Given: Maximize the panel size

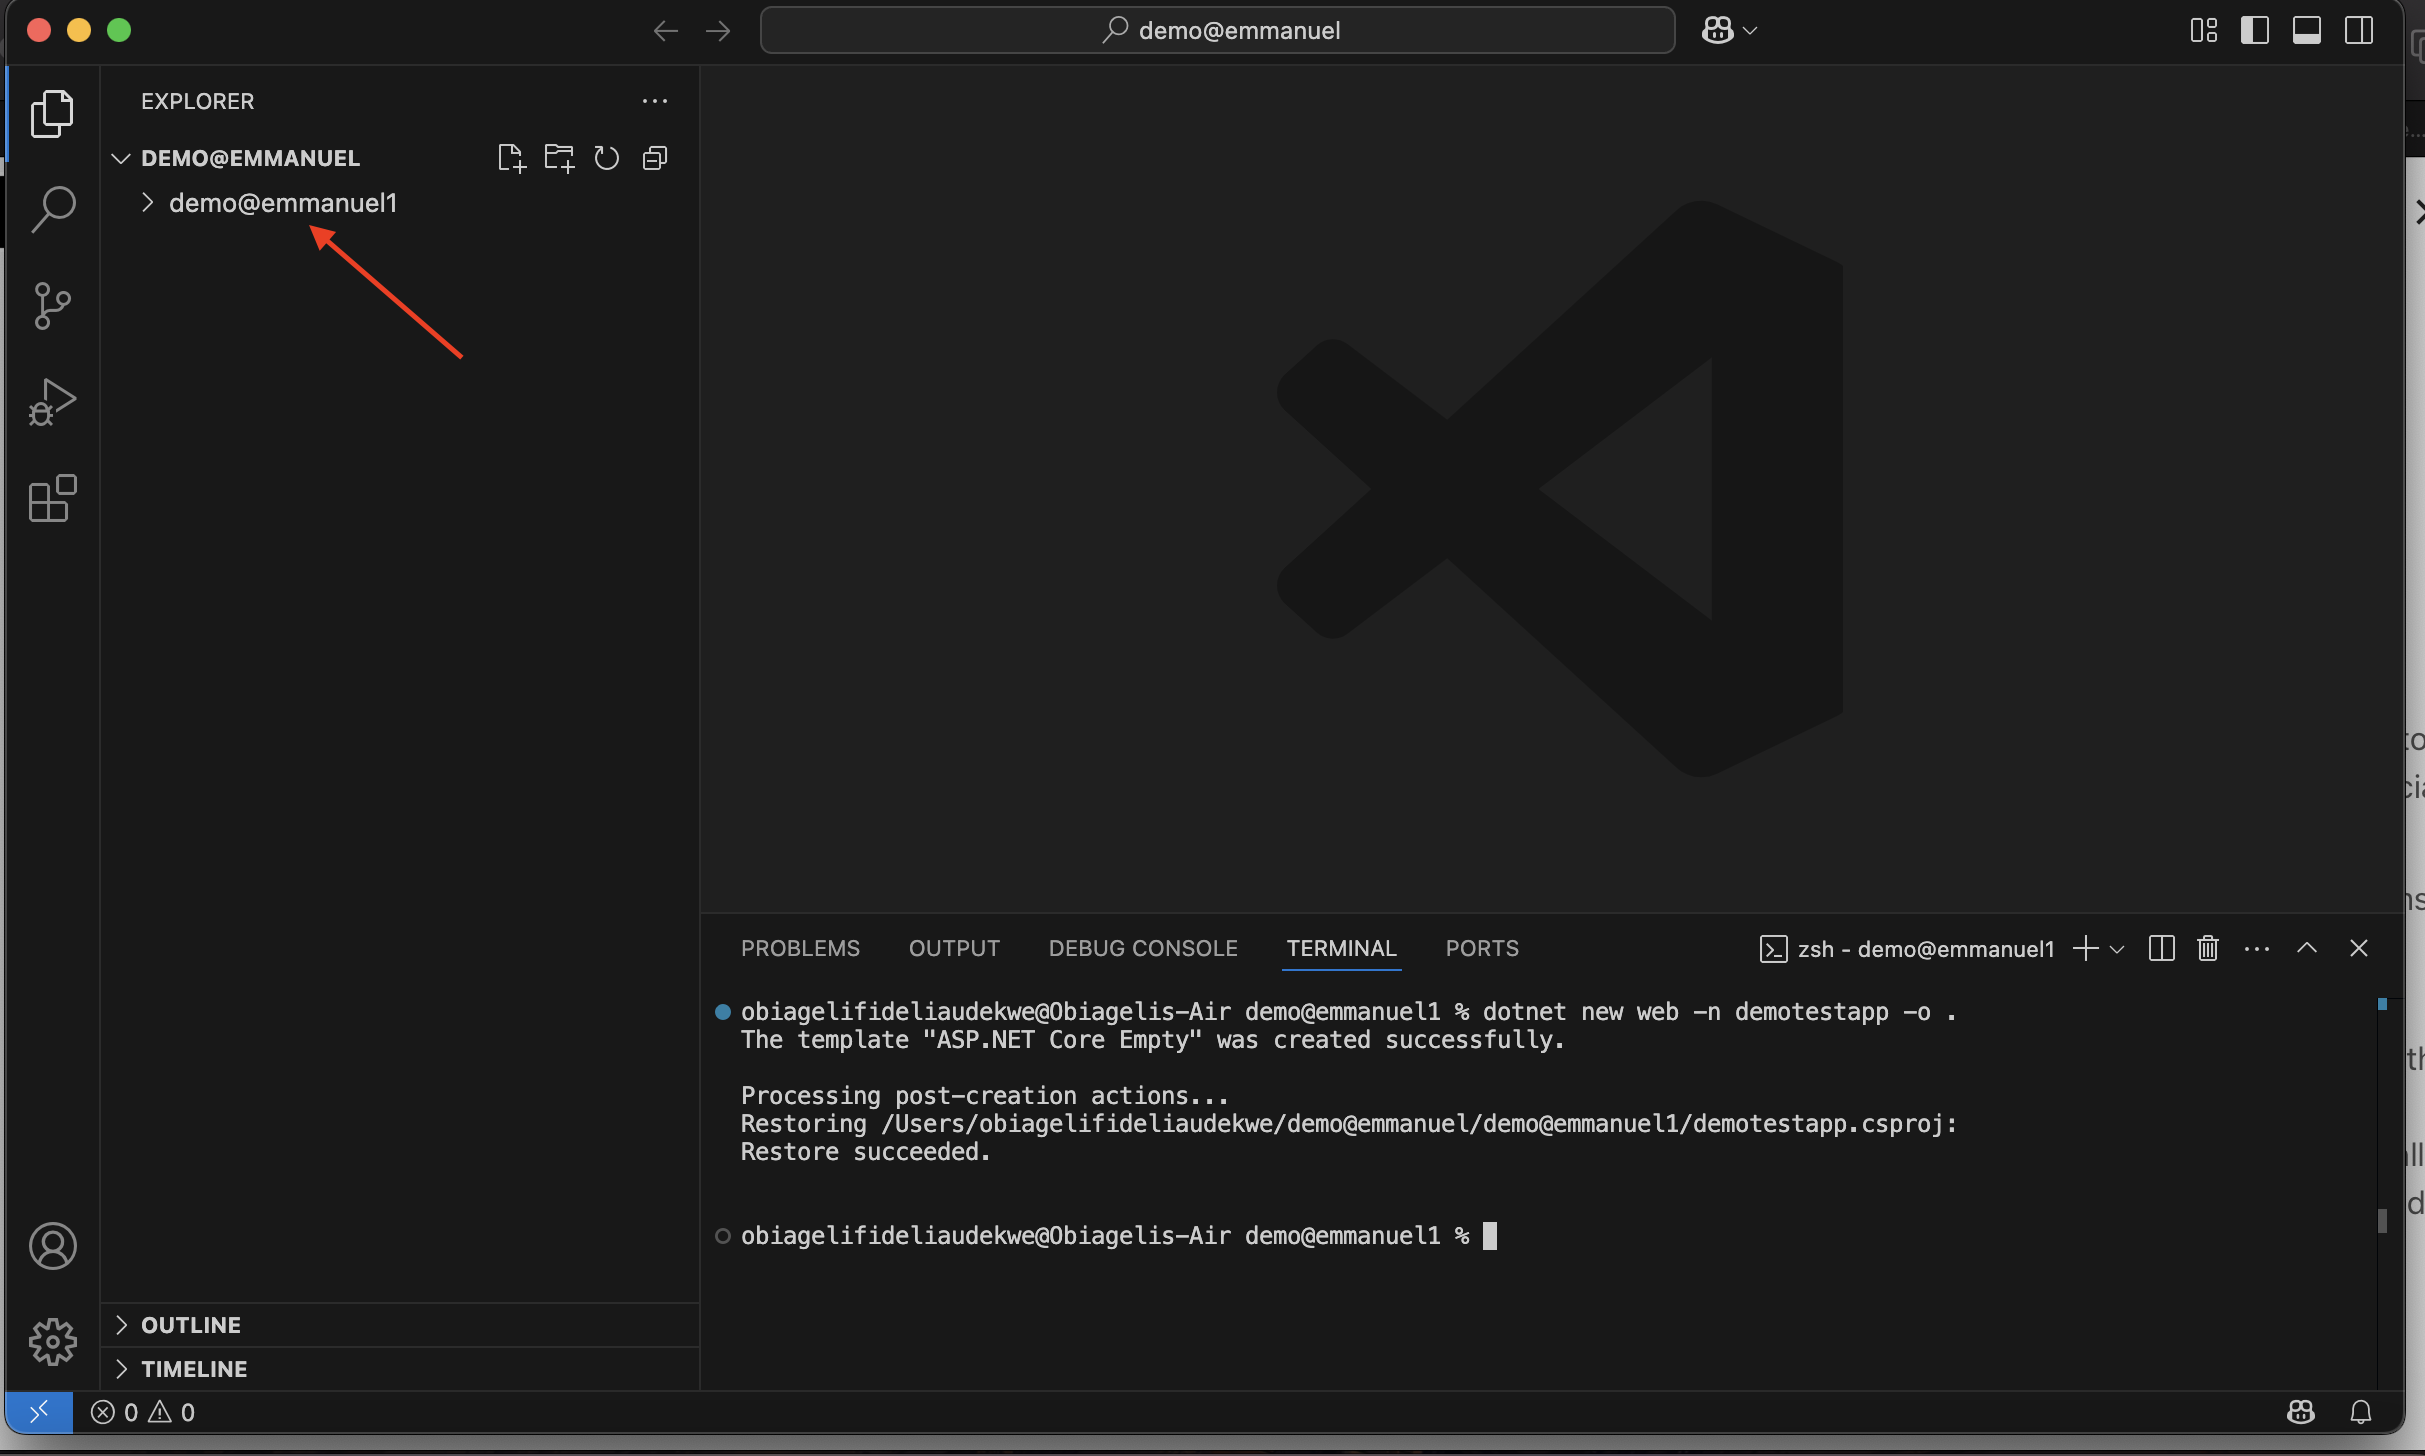Looking at the screenshot, I should (x=2307, y=948).
